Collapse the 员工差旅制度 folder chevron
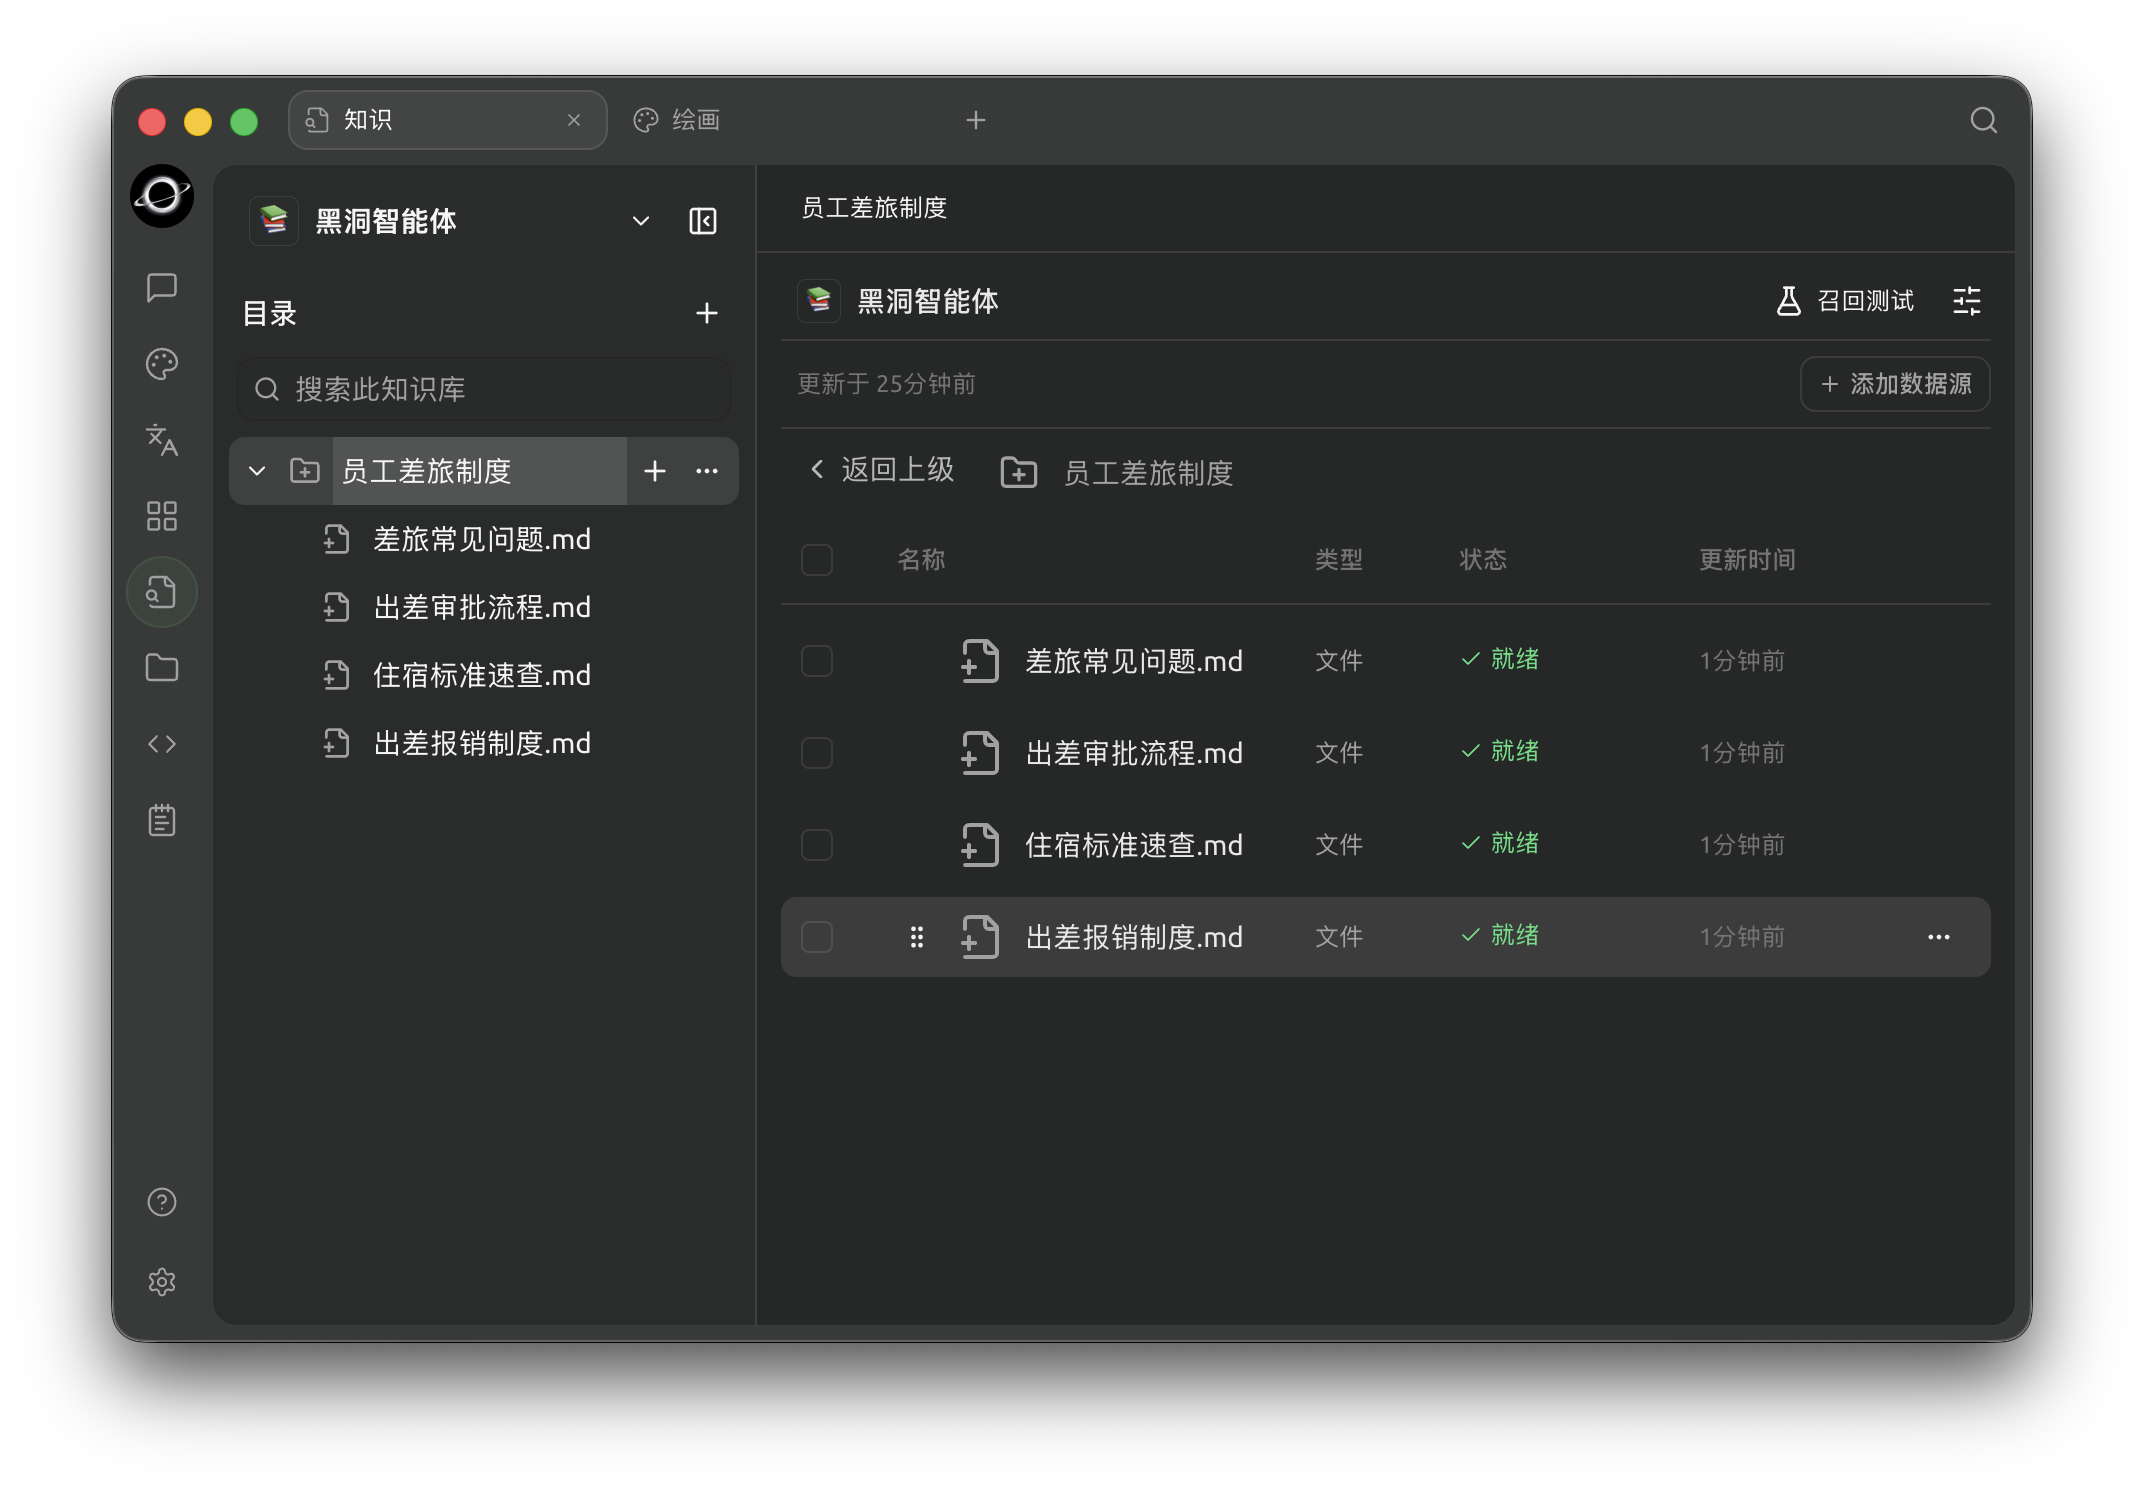 (x=257, y=471)
